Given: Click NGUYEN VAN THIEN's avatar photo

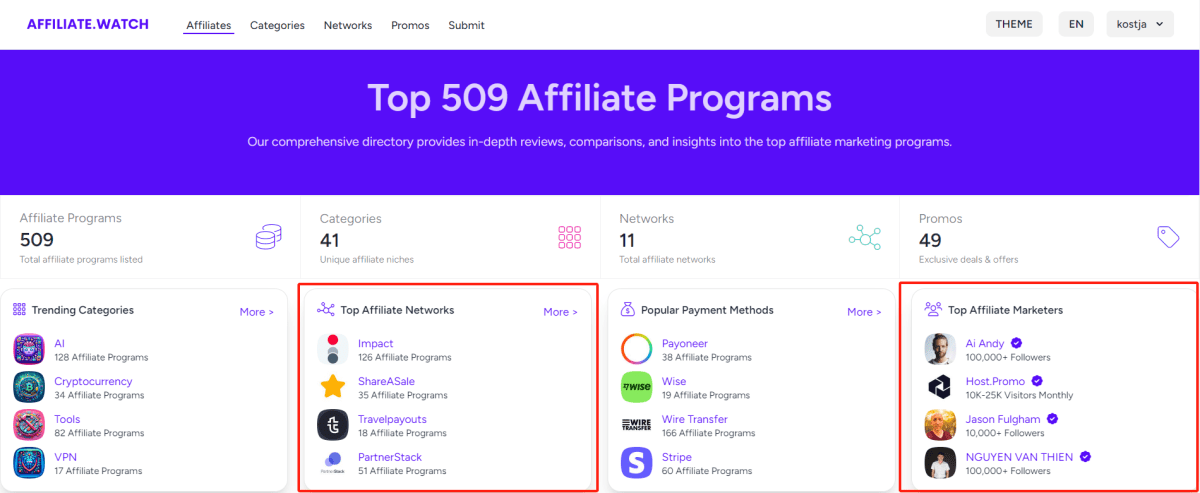Looking at the screenshot, I should click(941, 463).
